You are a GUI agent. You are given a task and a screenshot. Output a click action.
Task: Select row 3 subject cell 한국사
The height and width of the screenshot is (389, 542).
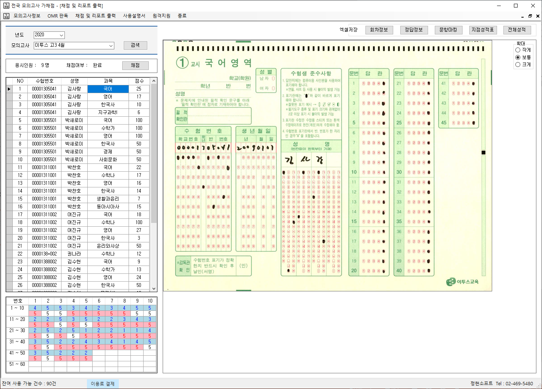click(108, 104)
